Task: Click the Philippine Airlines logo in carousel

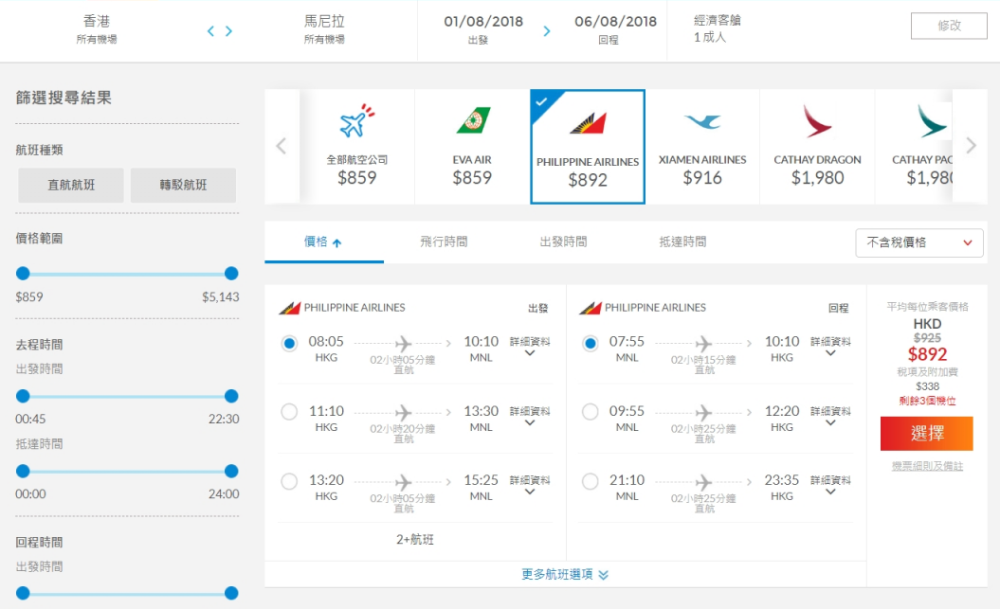Action: point(587,123)
